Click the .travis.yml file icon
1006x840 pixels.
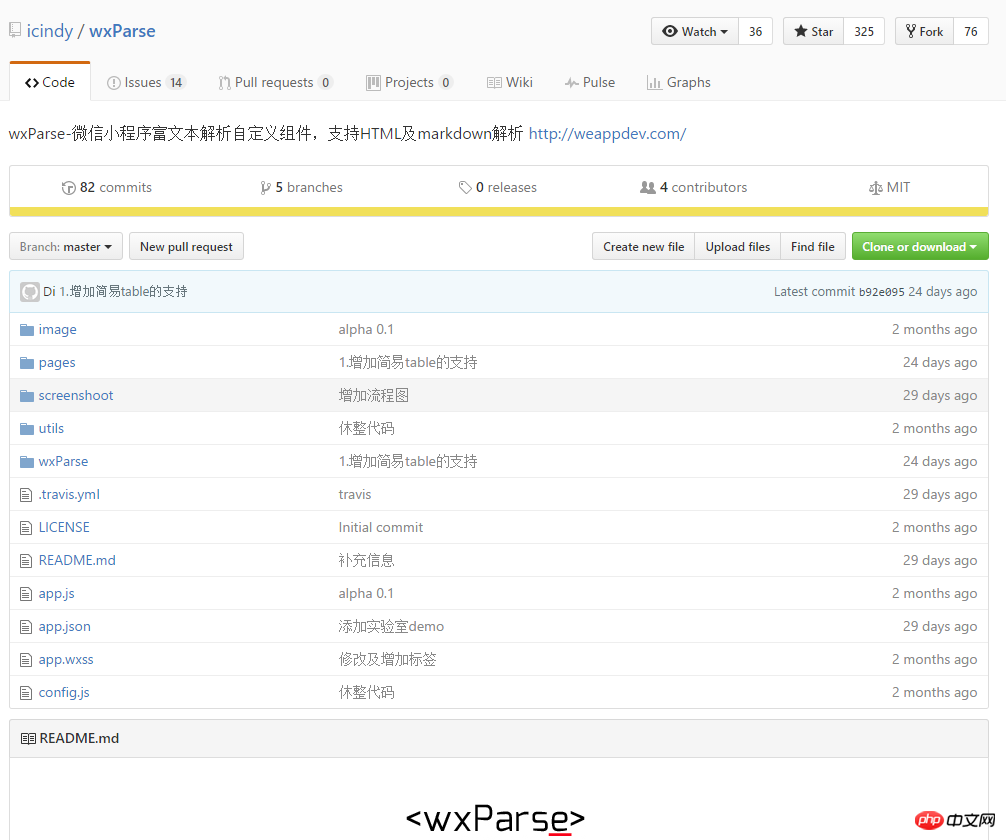pos(27,495)
